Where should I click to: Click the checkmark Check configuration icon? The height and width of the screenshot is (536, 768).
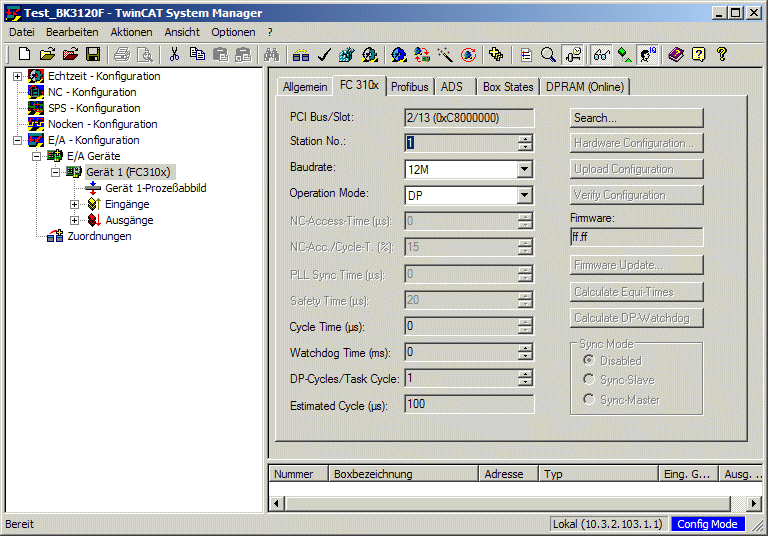coord(324,54)
